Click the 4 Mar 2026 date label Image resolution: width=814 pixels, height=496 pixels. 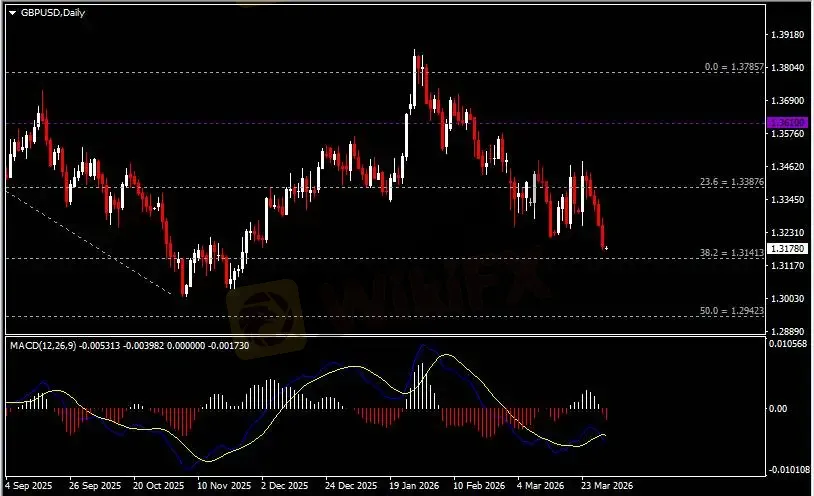point(540,486)
